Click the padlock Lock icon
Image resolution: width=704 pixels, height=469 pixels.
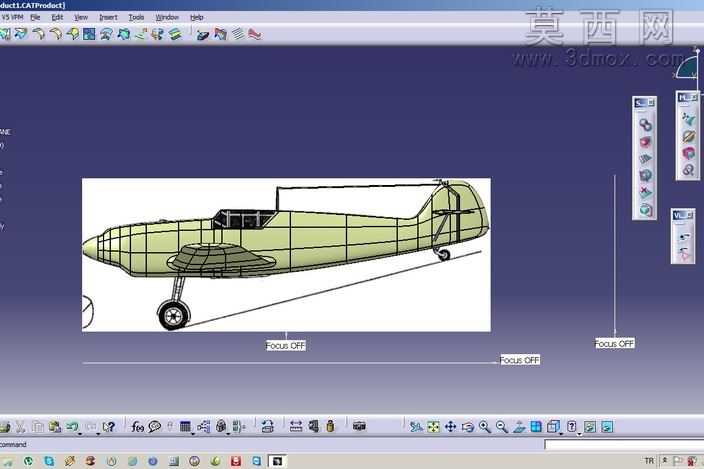221,426
